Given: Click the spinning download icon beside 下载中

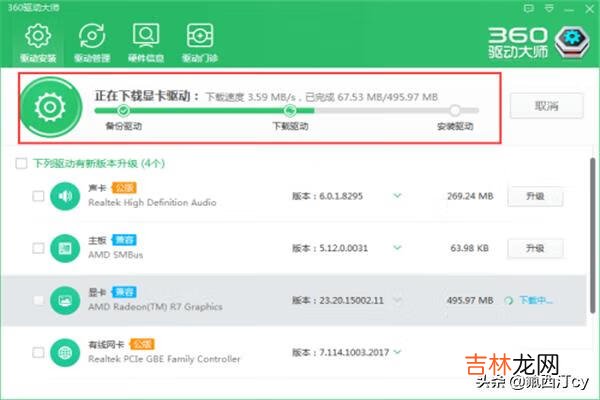Looking at the screenshot, I should point(509,300).
